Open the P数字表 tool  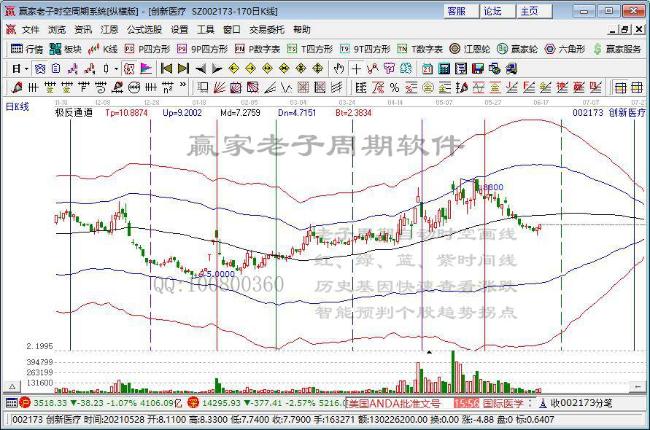[x=257, y=49]
